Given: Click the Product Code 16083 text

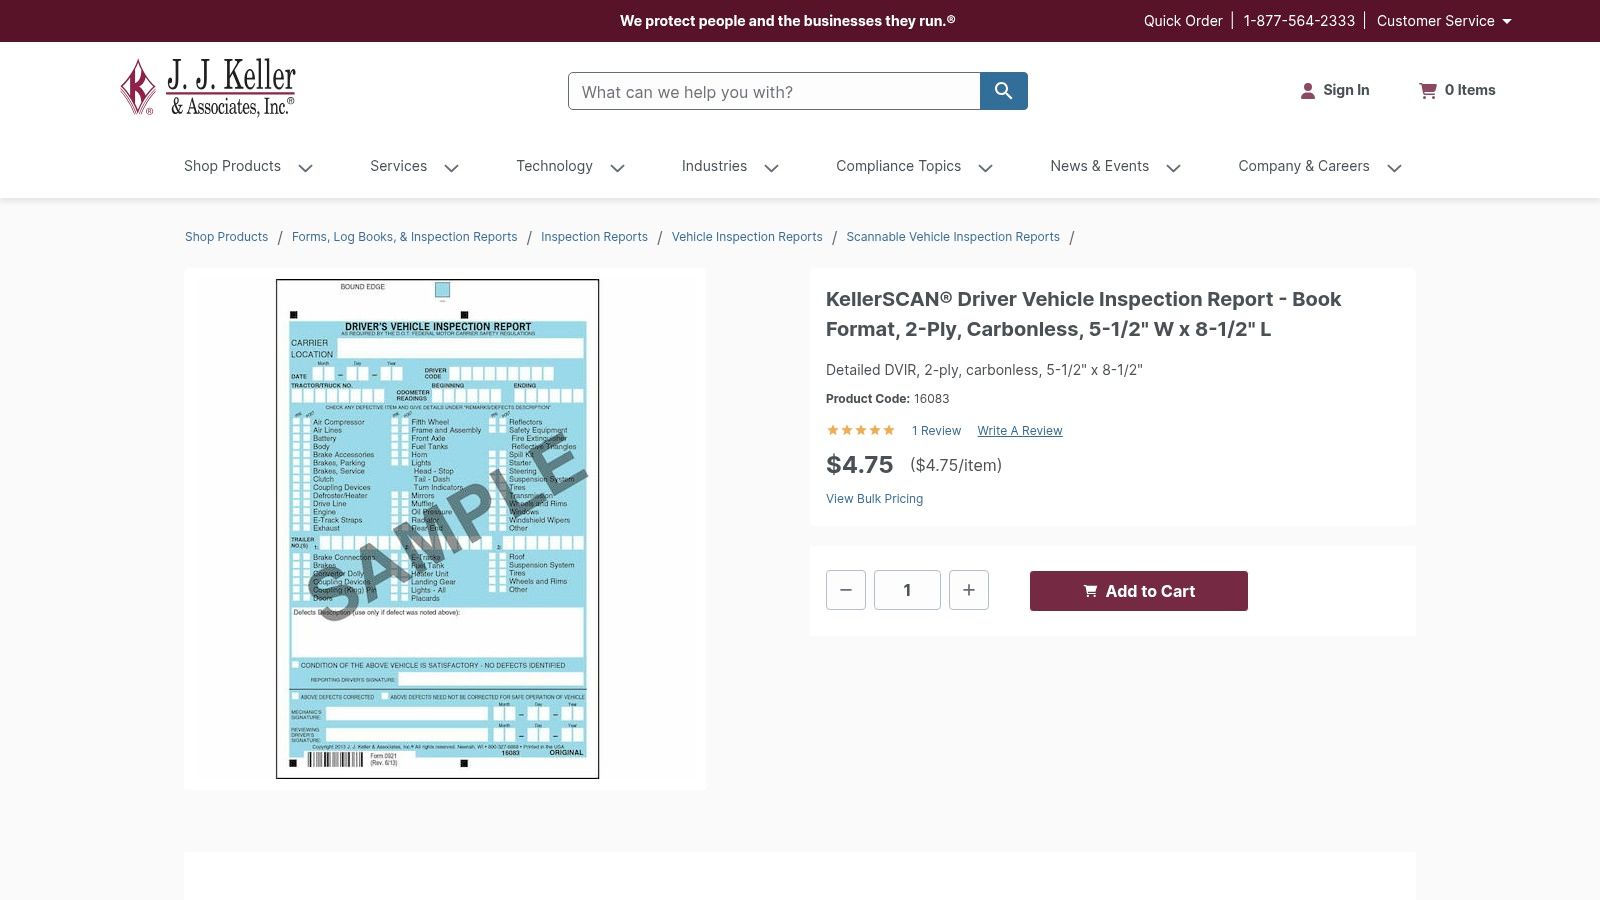Looking at the screenshot, I should [x=887, y=398].
